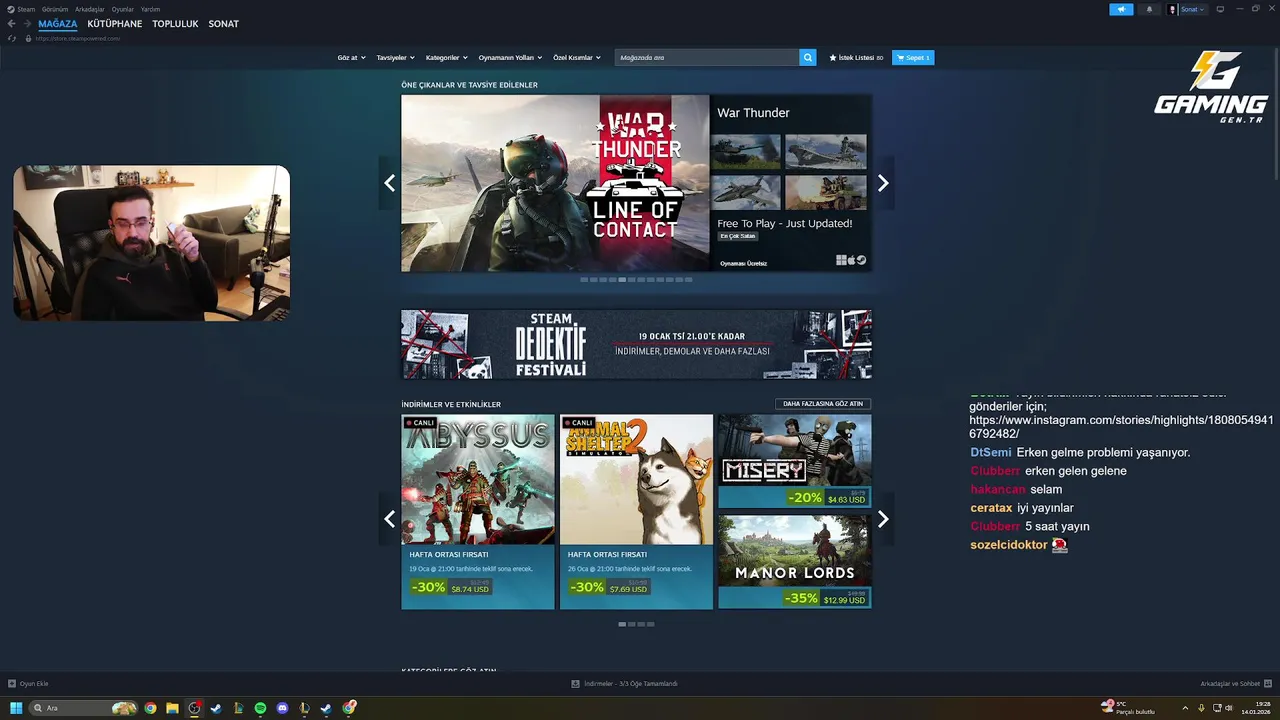Click the refresh page icon beside URL
Screen dimensions: 1280x720
12,38
